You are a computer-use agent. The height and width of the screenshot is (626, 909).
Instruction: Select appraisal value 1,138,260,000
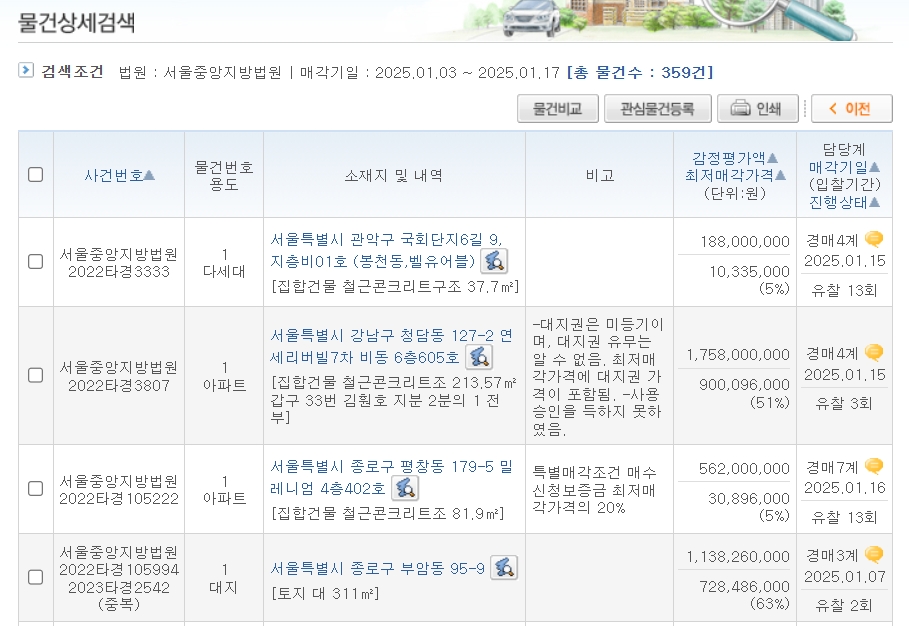[x=738, y=557]
